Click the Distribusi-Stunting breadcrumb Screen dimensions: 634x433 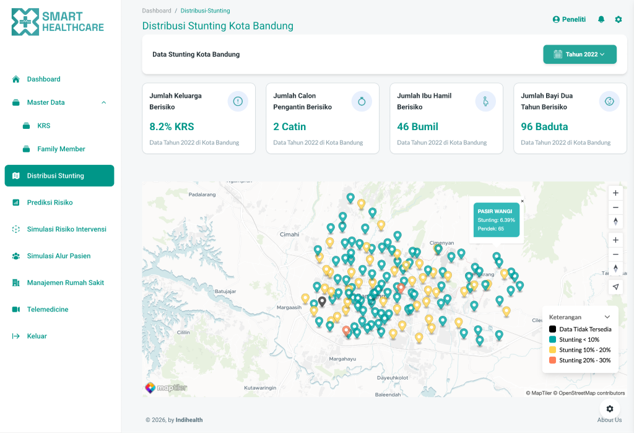[x=205, y=11]
